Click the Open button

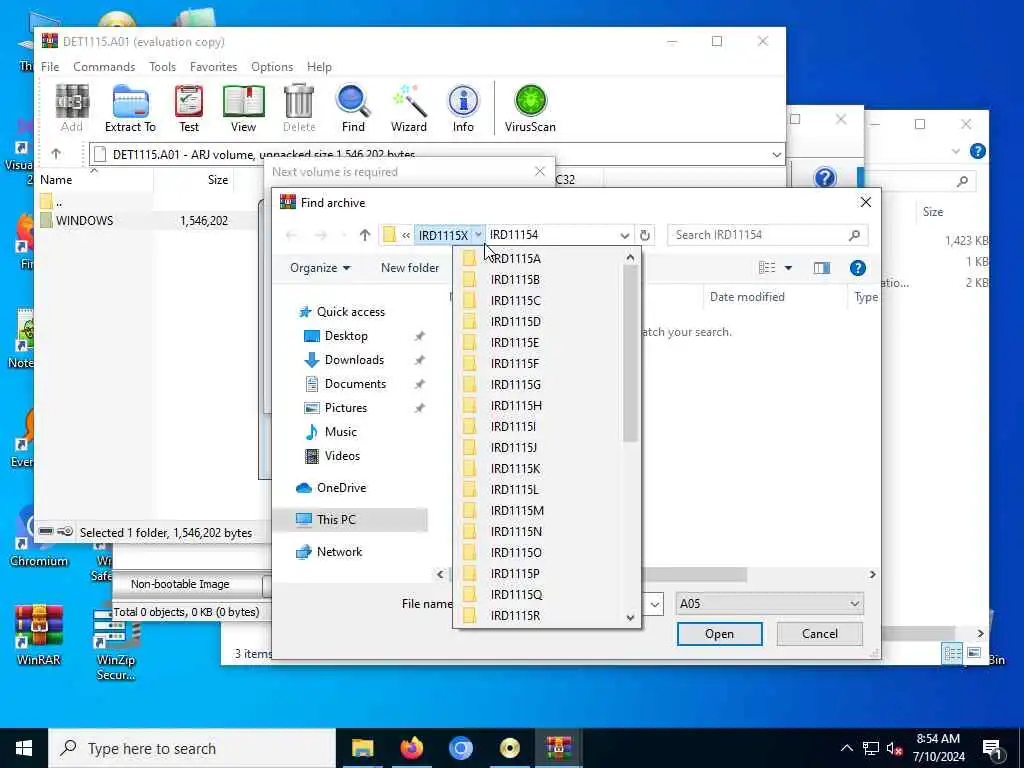719,633
